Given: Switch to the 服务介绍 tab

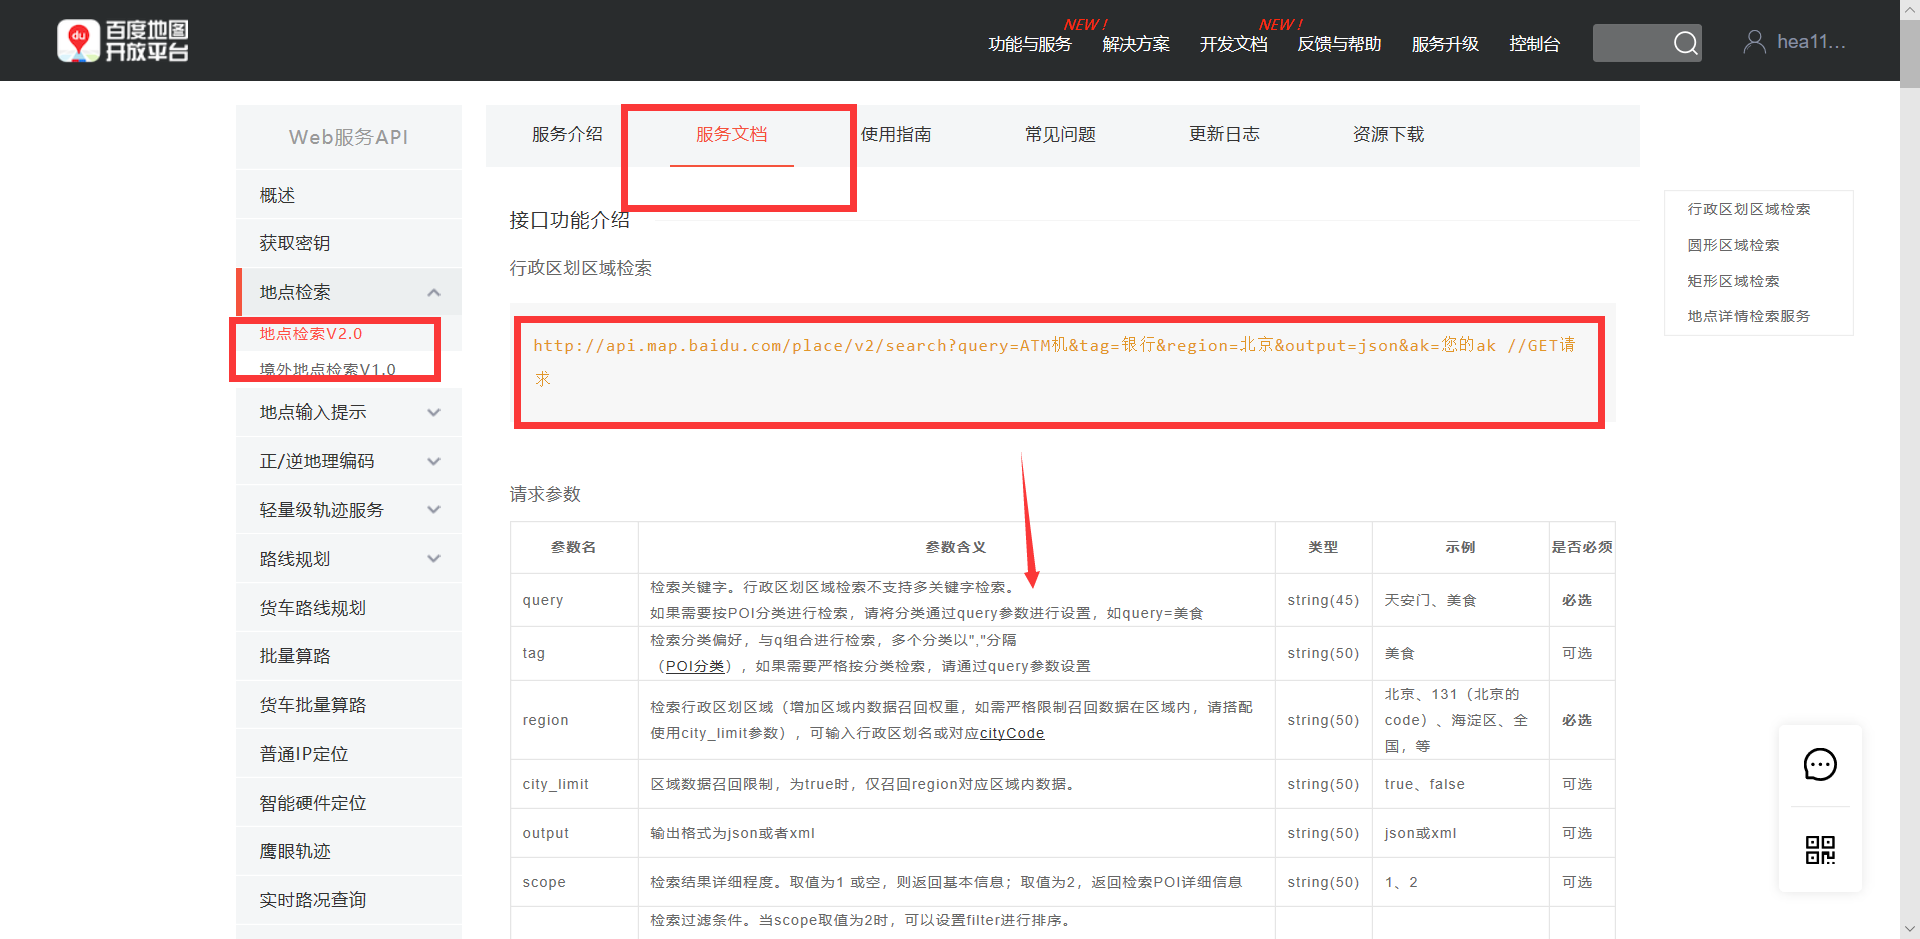Looking at the screenshot, I should point(567,134).
